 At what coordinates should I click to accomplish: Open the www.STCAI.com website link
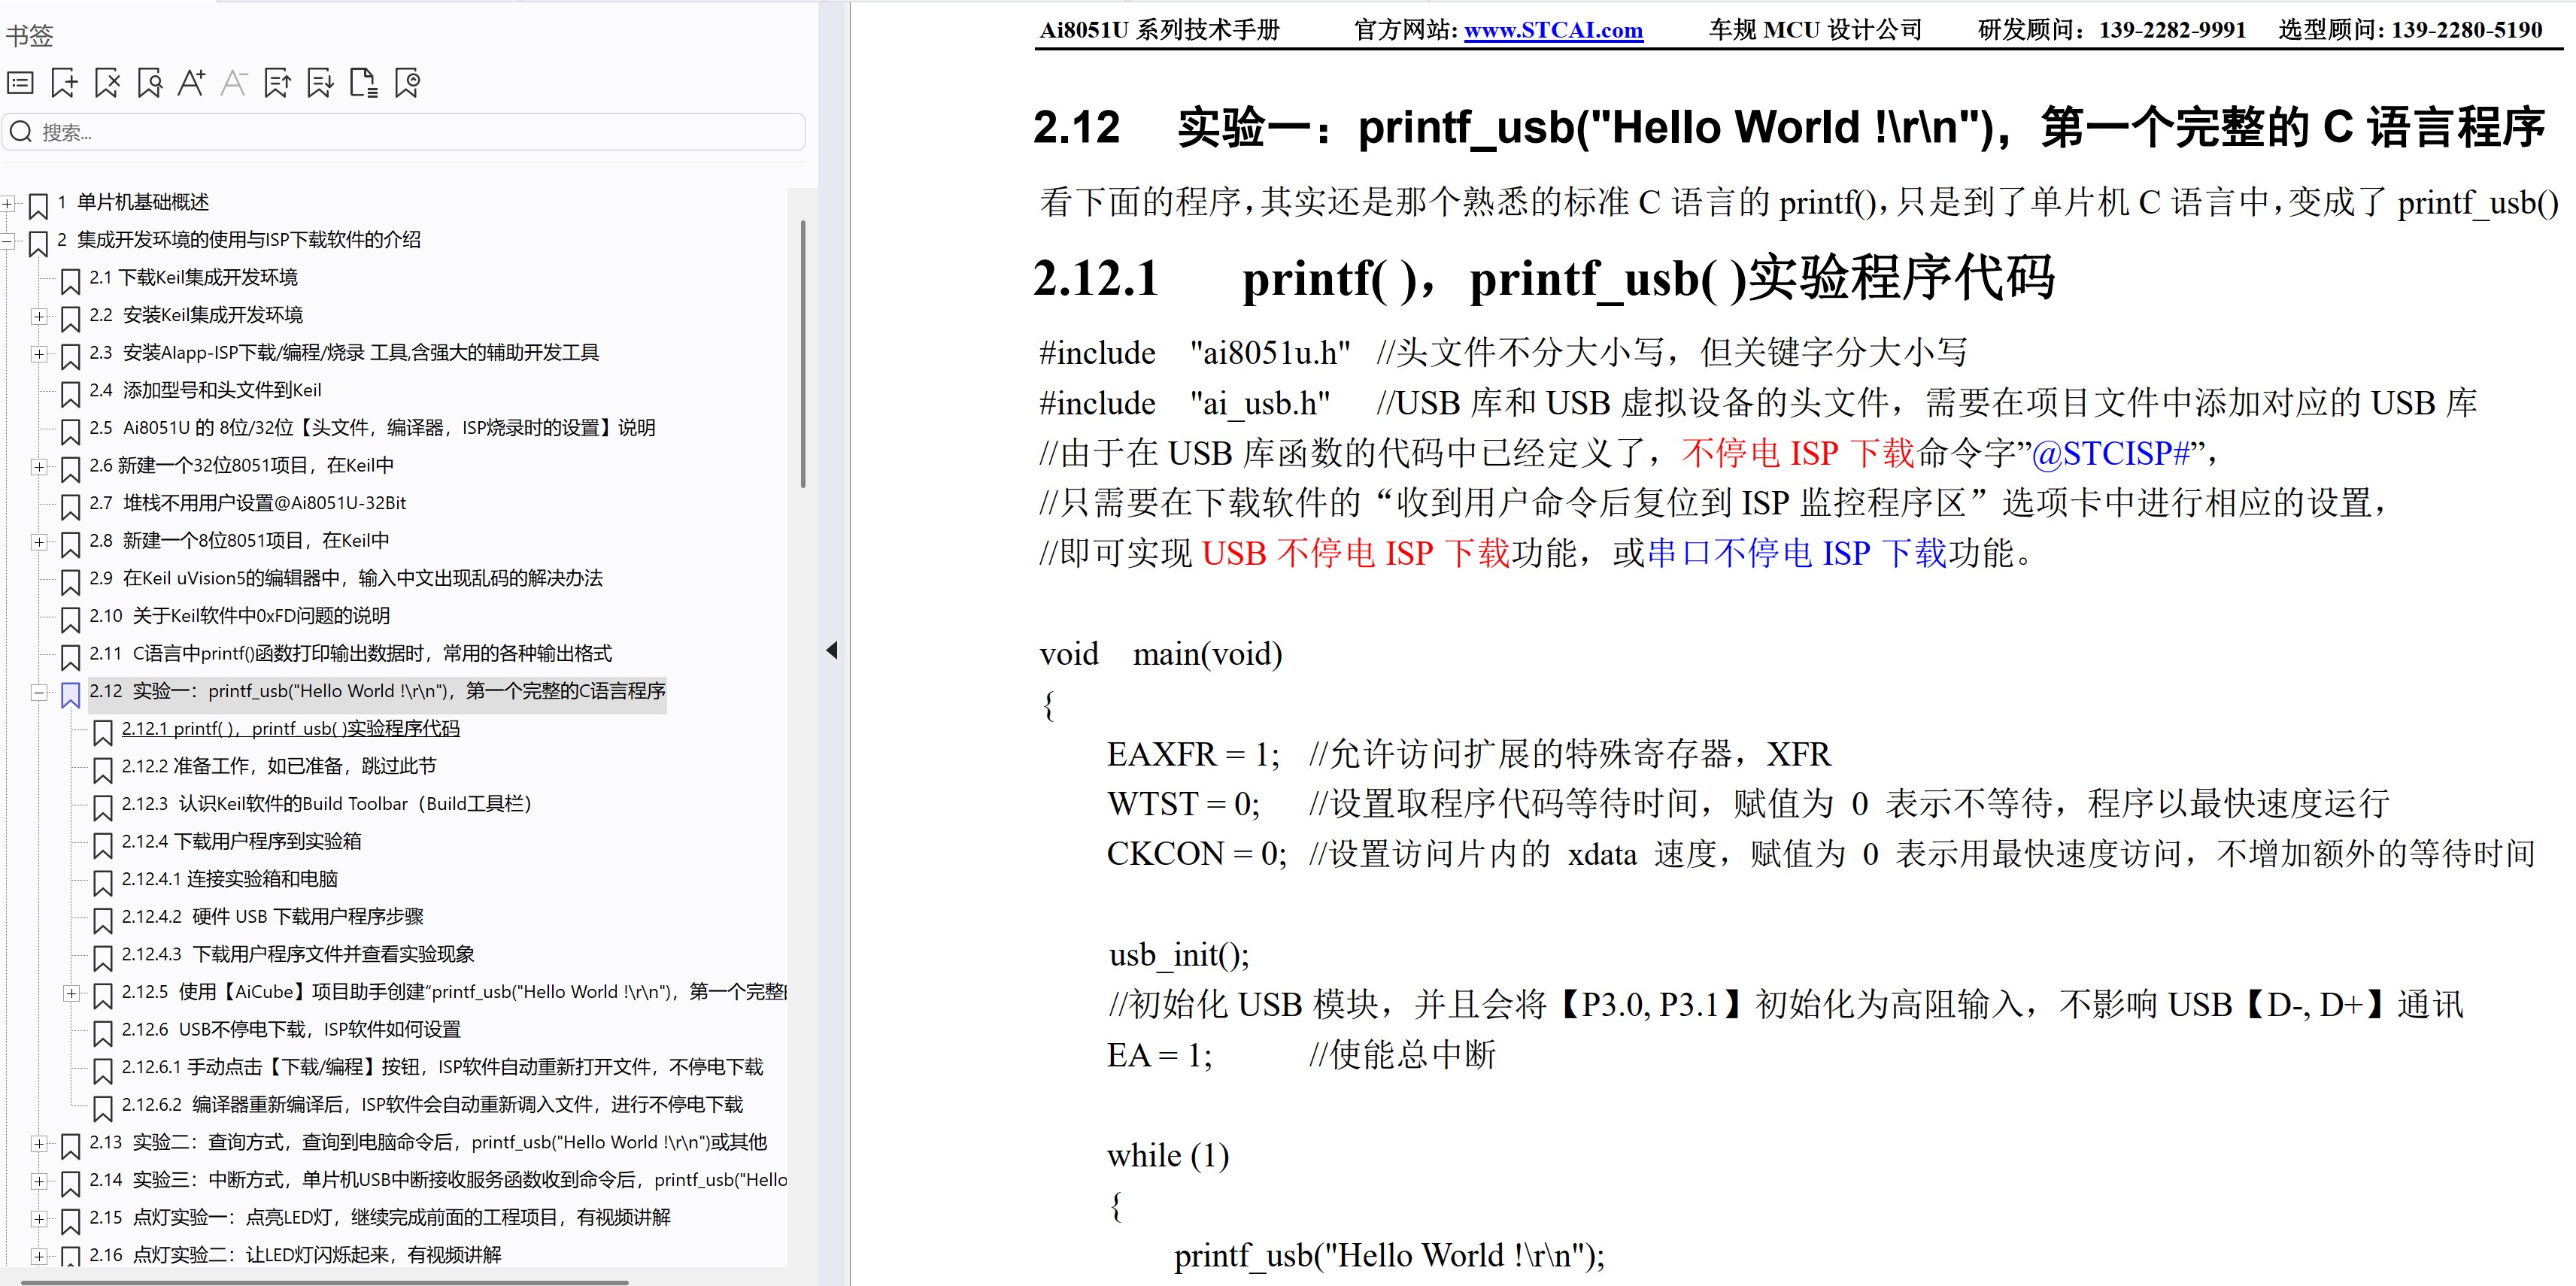click(1552, 30)
